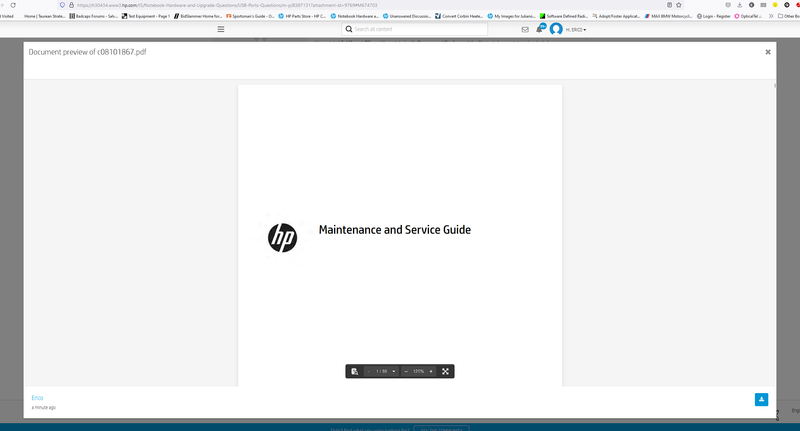Open the browser downloads icon
The width and height of the screenshot is (800, 431).
(x=739, y=5)
